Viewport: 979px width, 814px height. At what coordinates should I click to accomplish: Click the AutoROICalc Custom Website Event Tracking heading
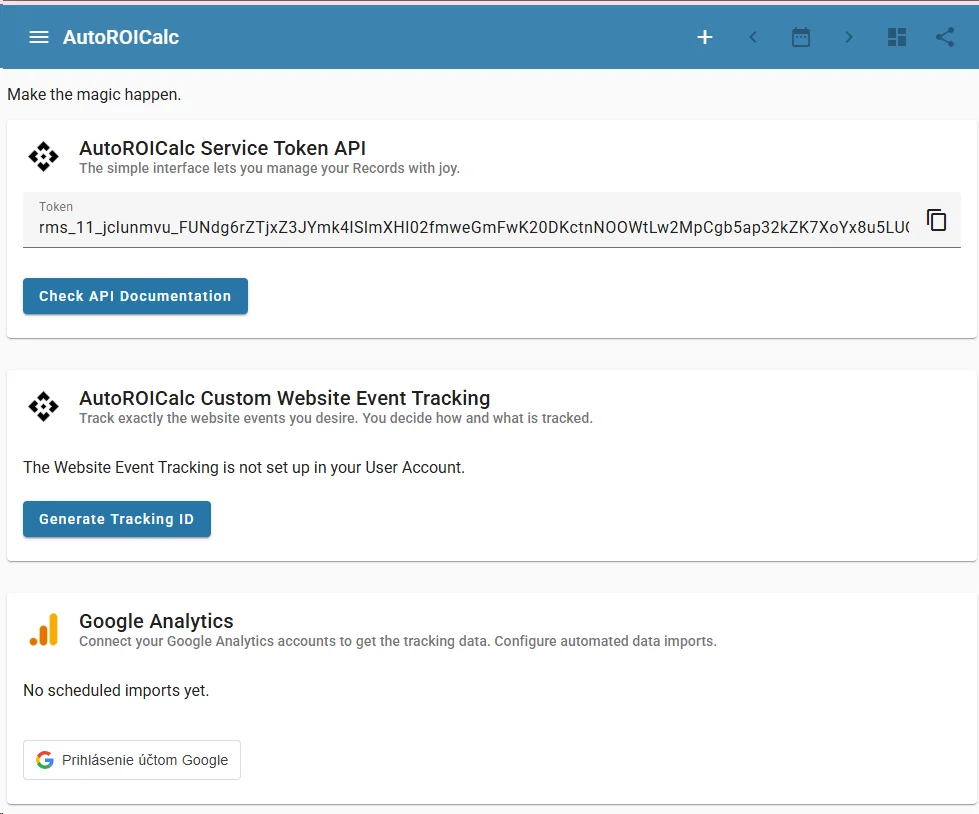coord(284,398)
